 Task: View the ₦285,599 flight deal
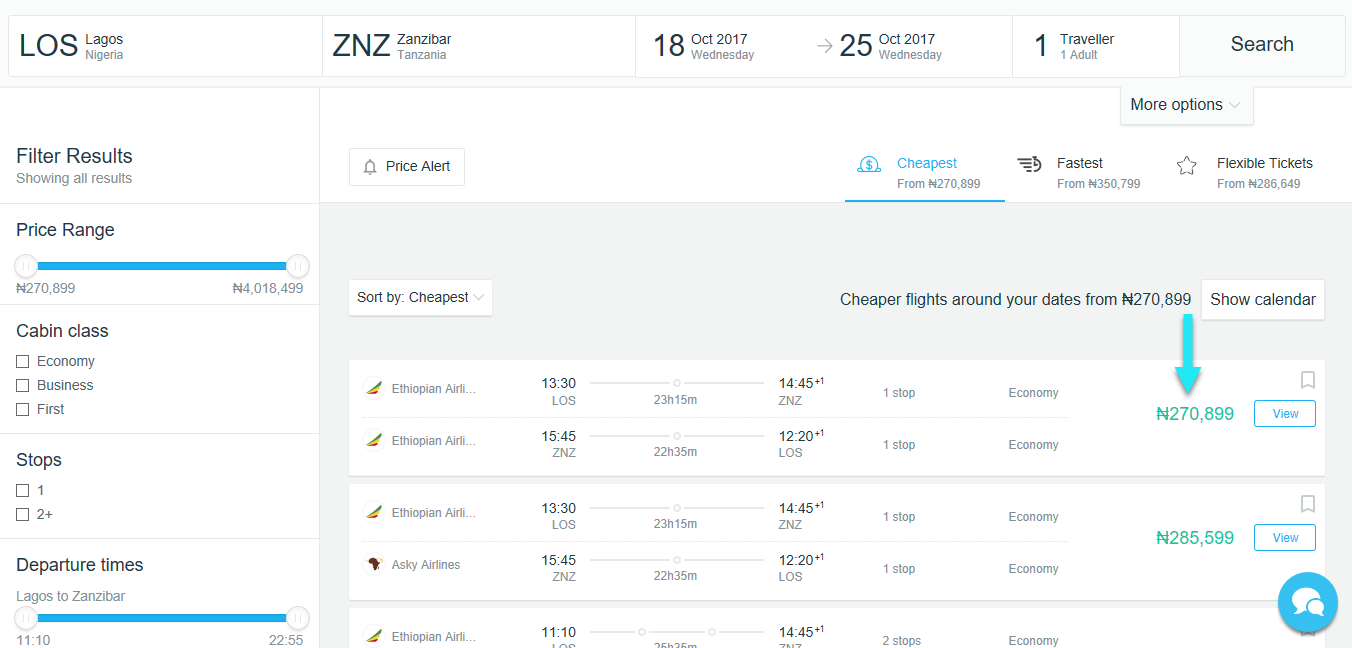[x=1285, y=538]
